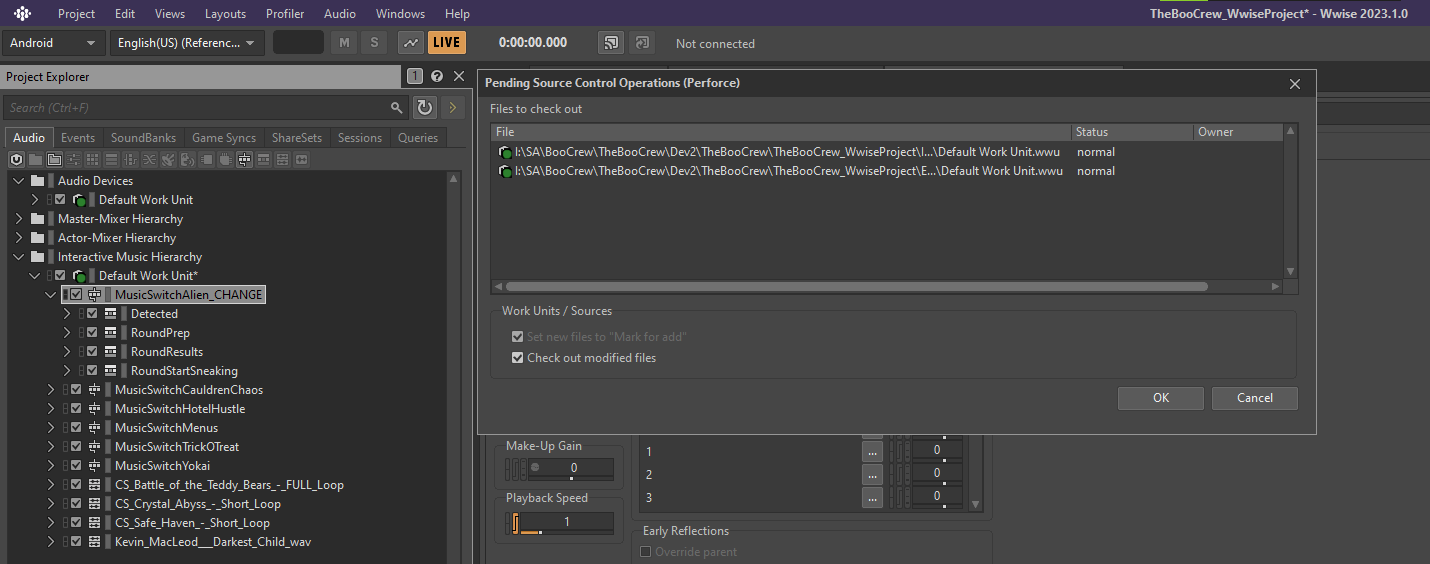Click the ellipsis button on aux send row 1
1430x564 pixels.
[x=872, y=451]
